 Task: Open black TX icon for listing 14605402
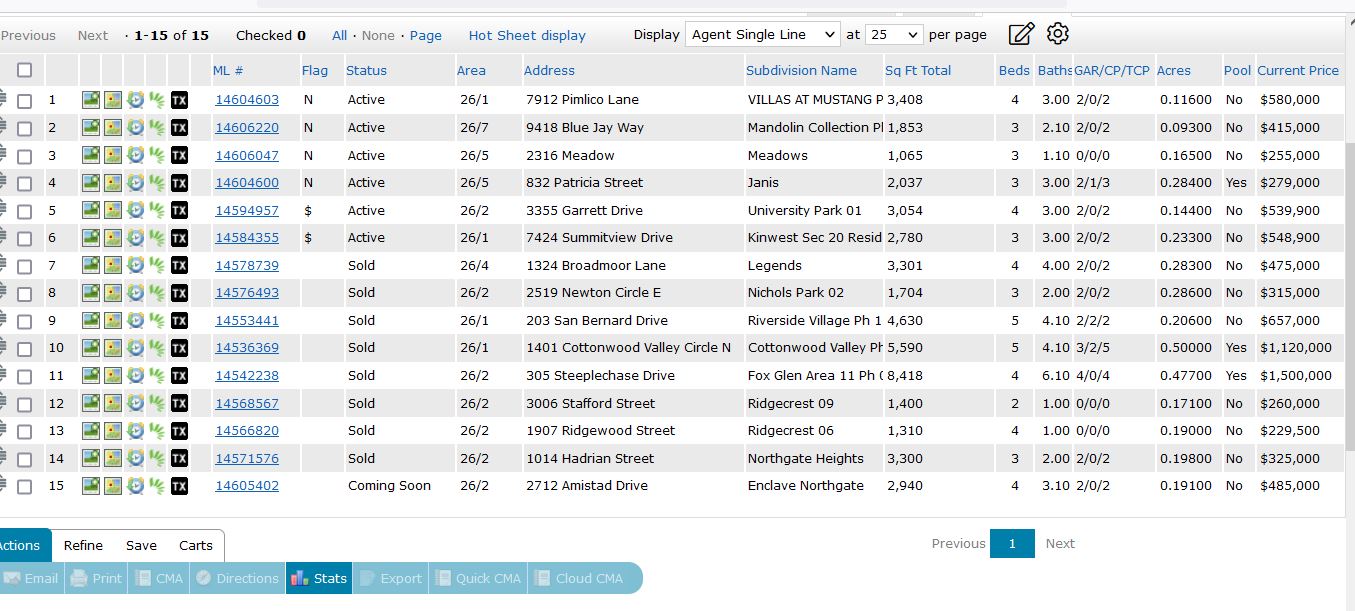179,486
